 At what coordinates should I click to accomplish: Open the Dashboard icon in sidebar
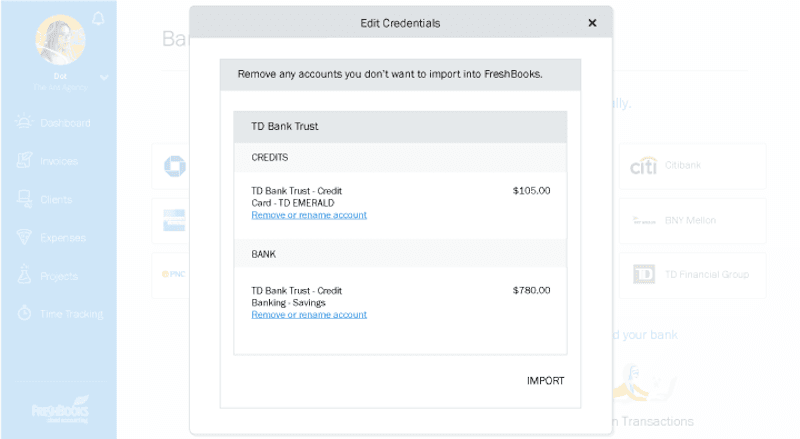pyautogui.click(x=24, y=123)
